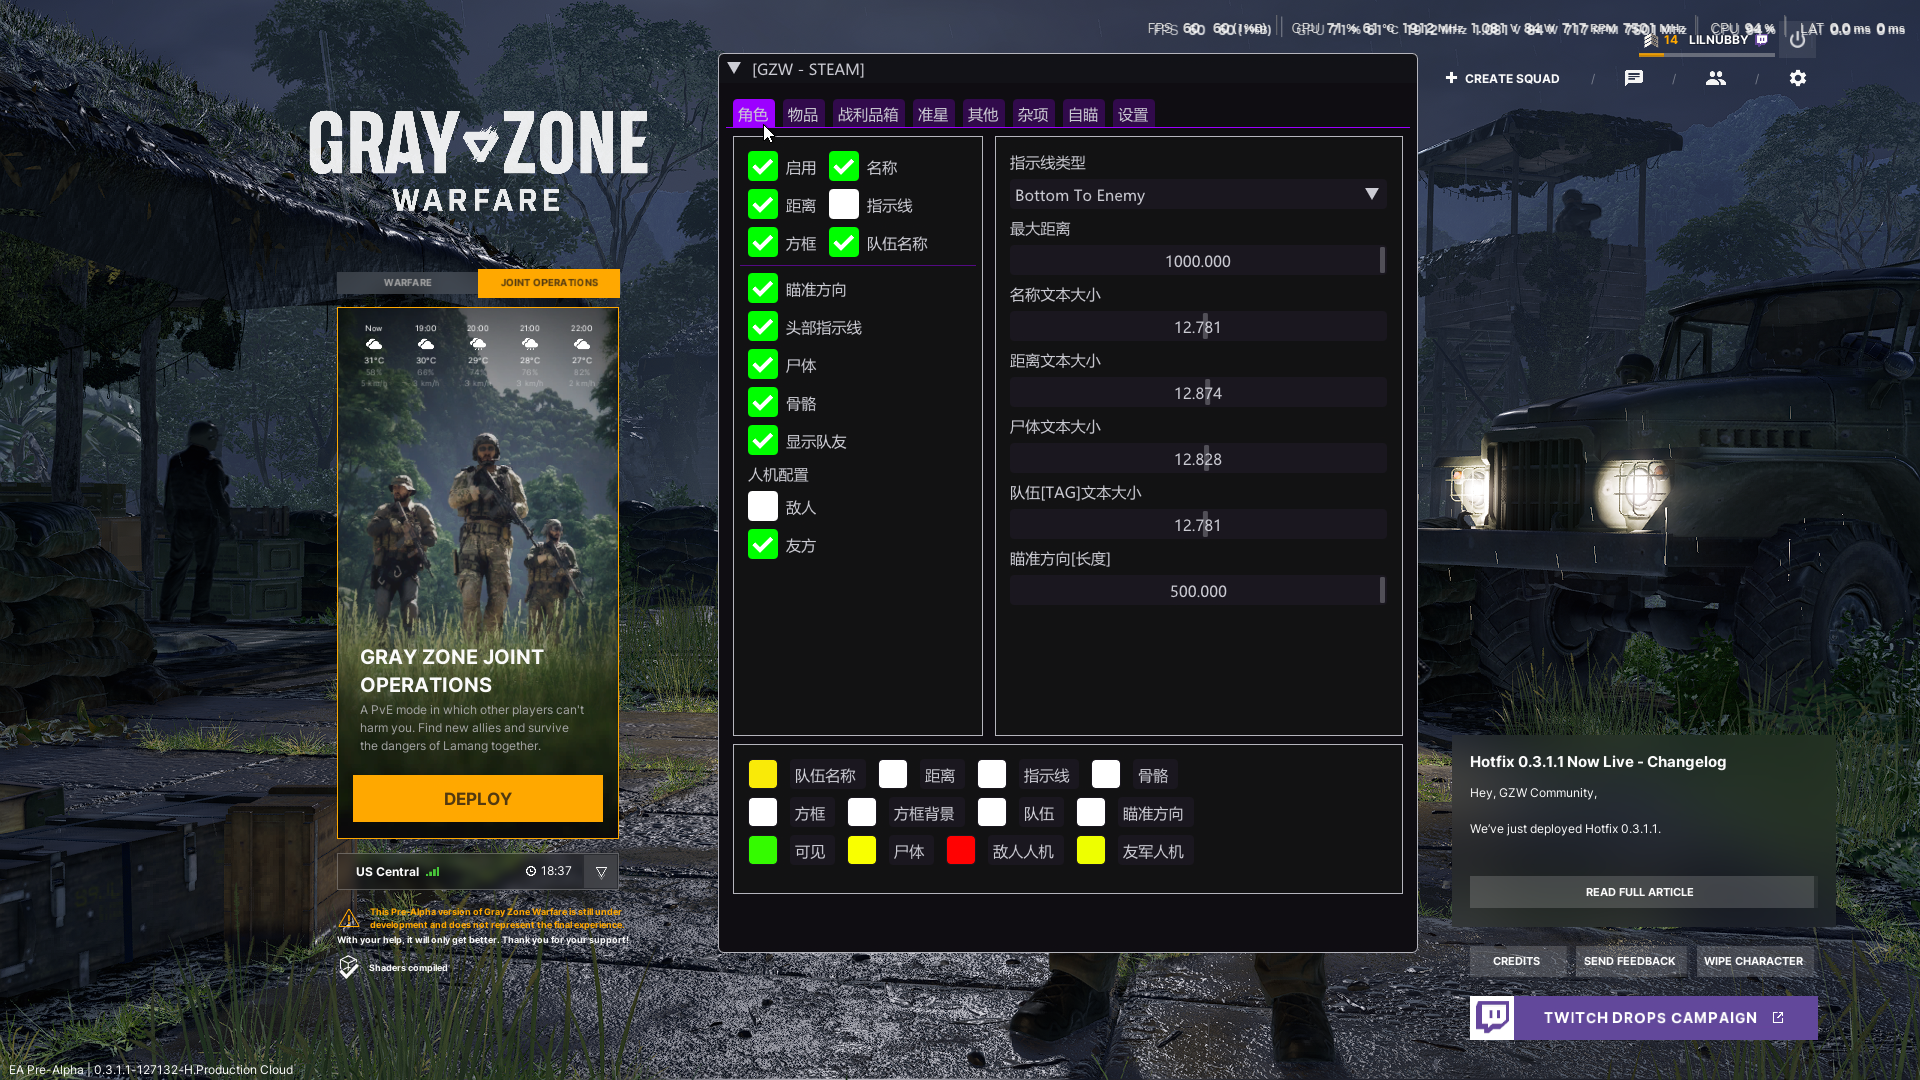Click the pre-alpha warning triangle icon
This screenshot has height=1080, width=1920.
coord(349,918)
